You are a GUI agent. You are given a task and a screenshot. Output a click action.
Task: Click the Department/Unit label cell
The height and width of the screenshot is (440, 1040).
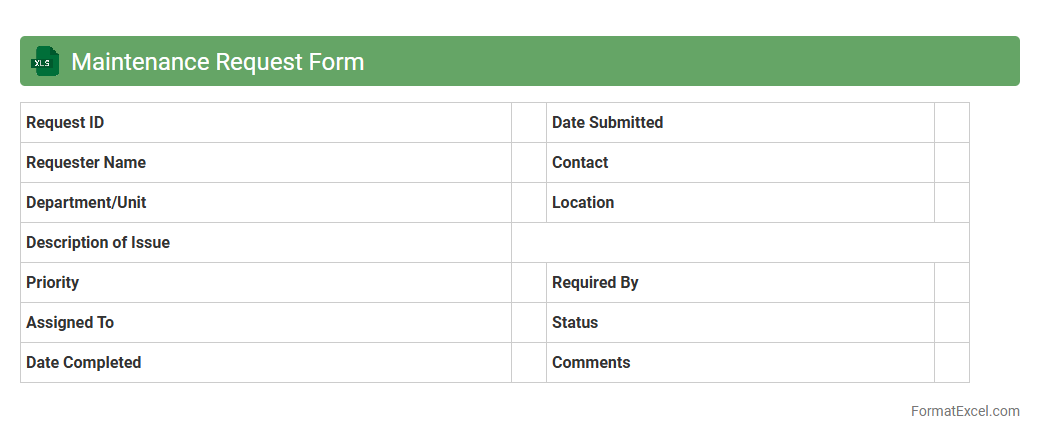265,203
